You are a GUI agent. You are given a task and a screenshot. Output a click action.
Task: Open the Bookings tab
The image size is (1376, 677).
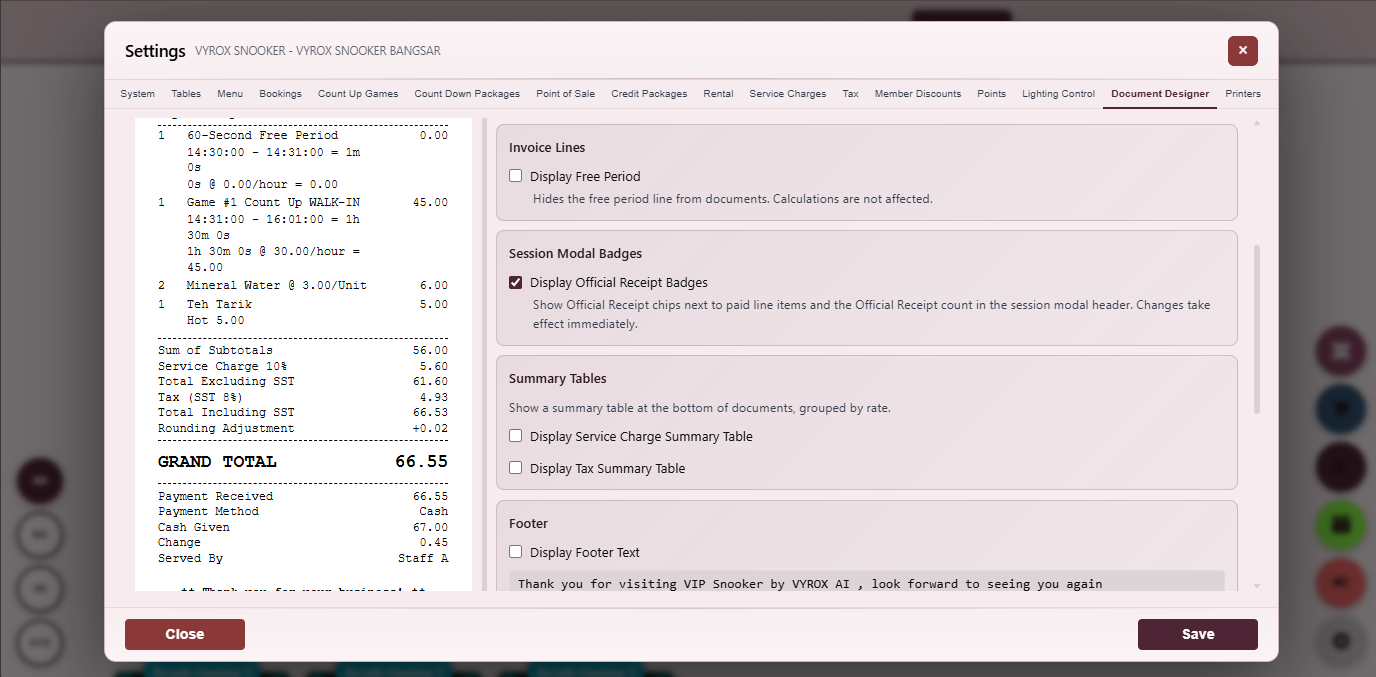(280, 94)
